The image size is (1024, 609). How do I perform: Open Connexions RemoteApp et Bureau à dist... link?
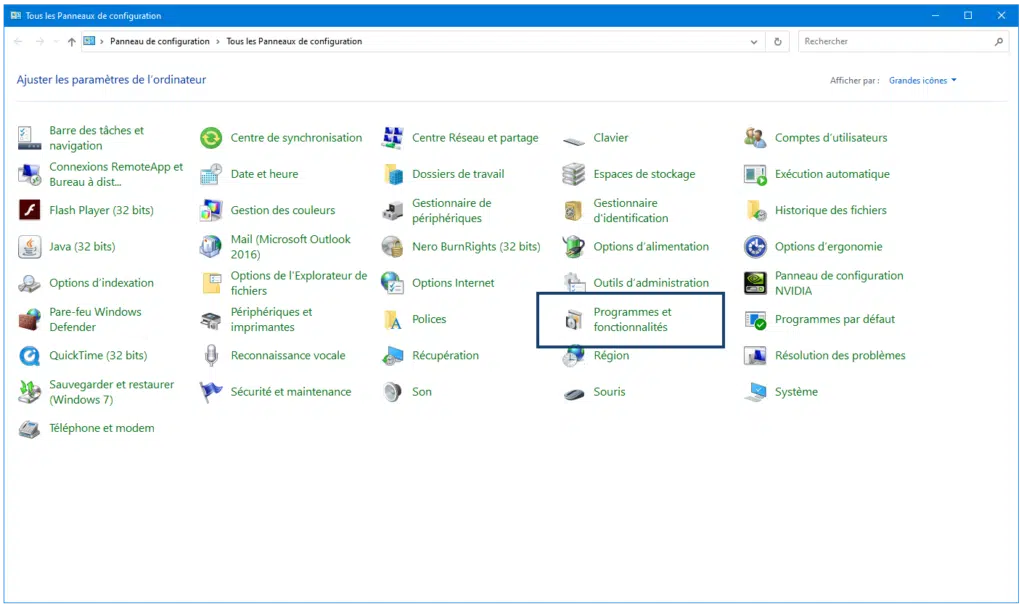click(116, 174)
